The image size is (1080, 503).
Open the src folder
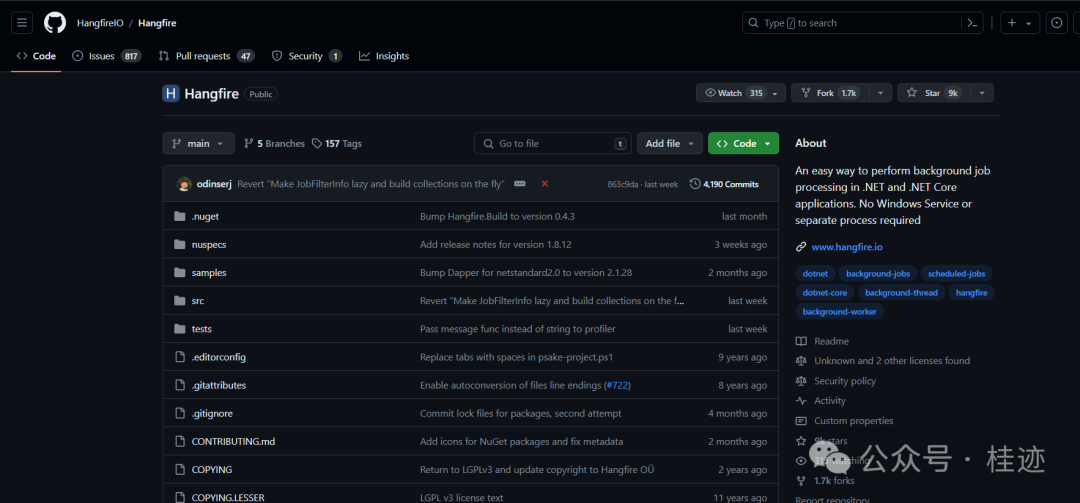(x=198, y=300)
